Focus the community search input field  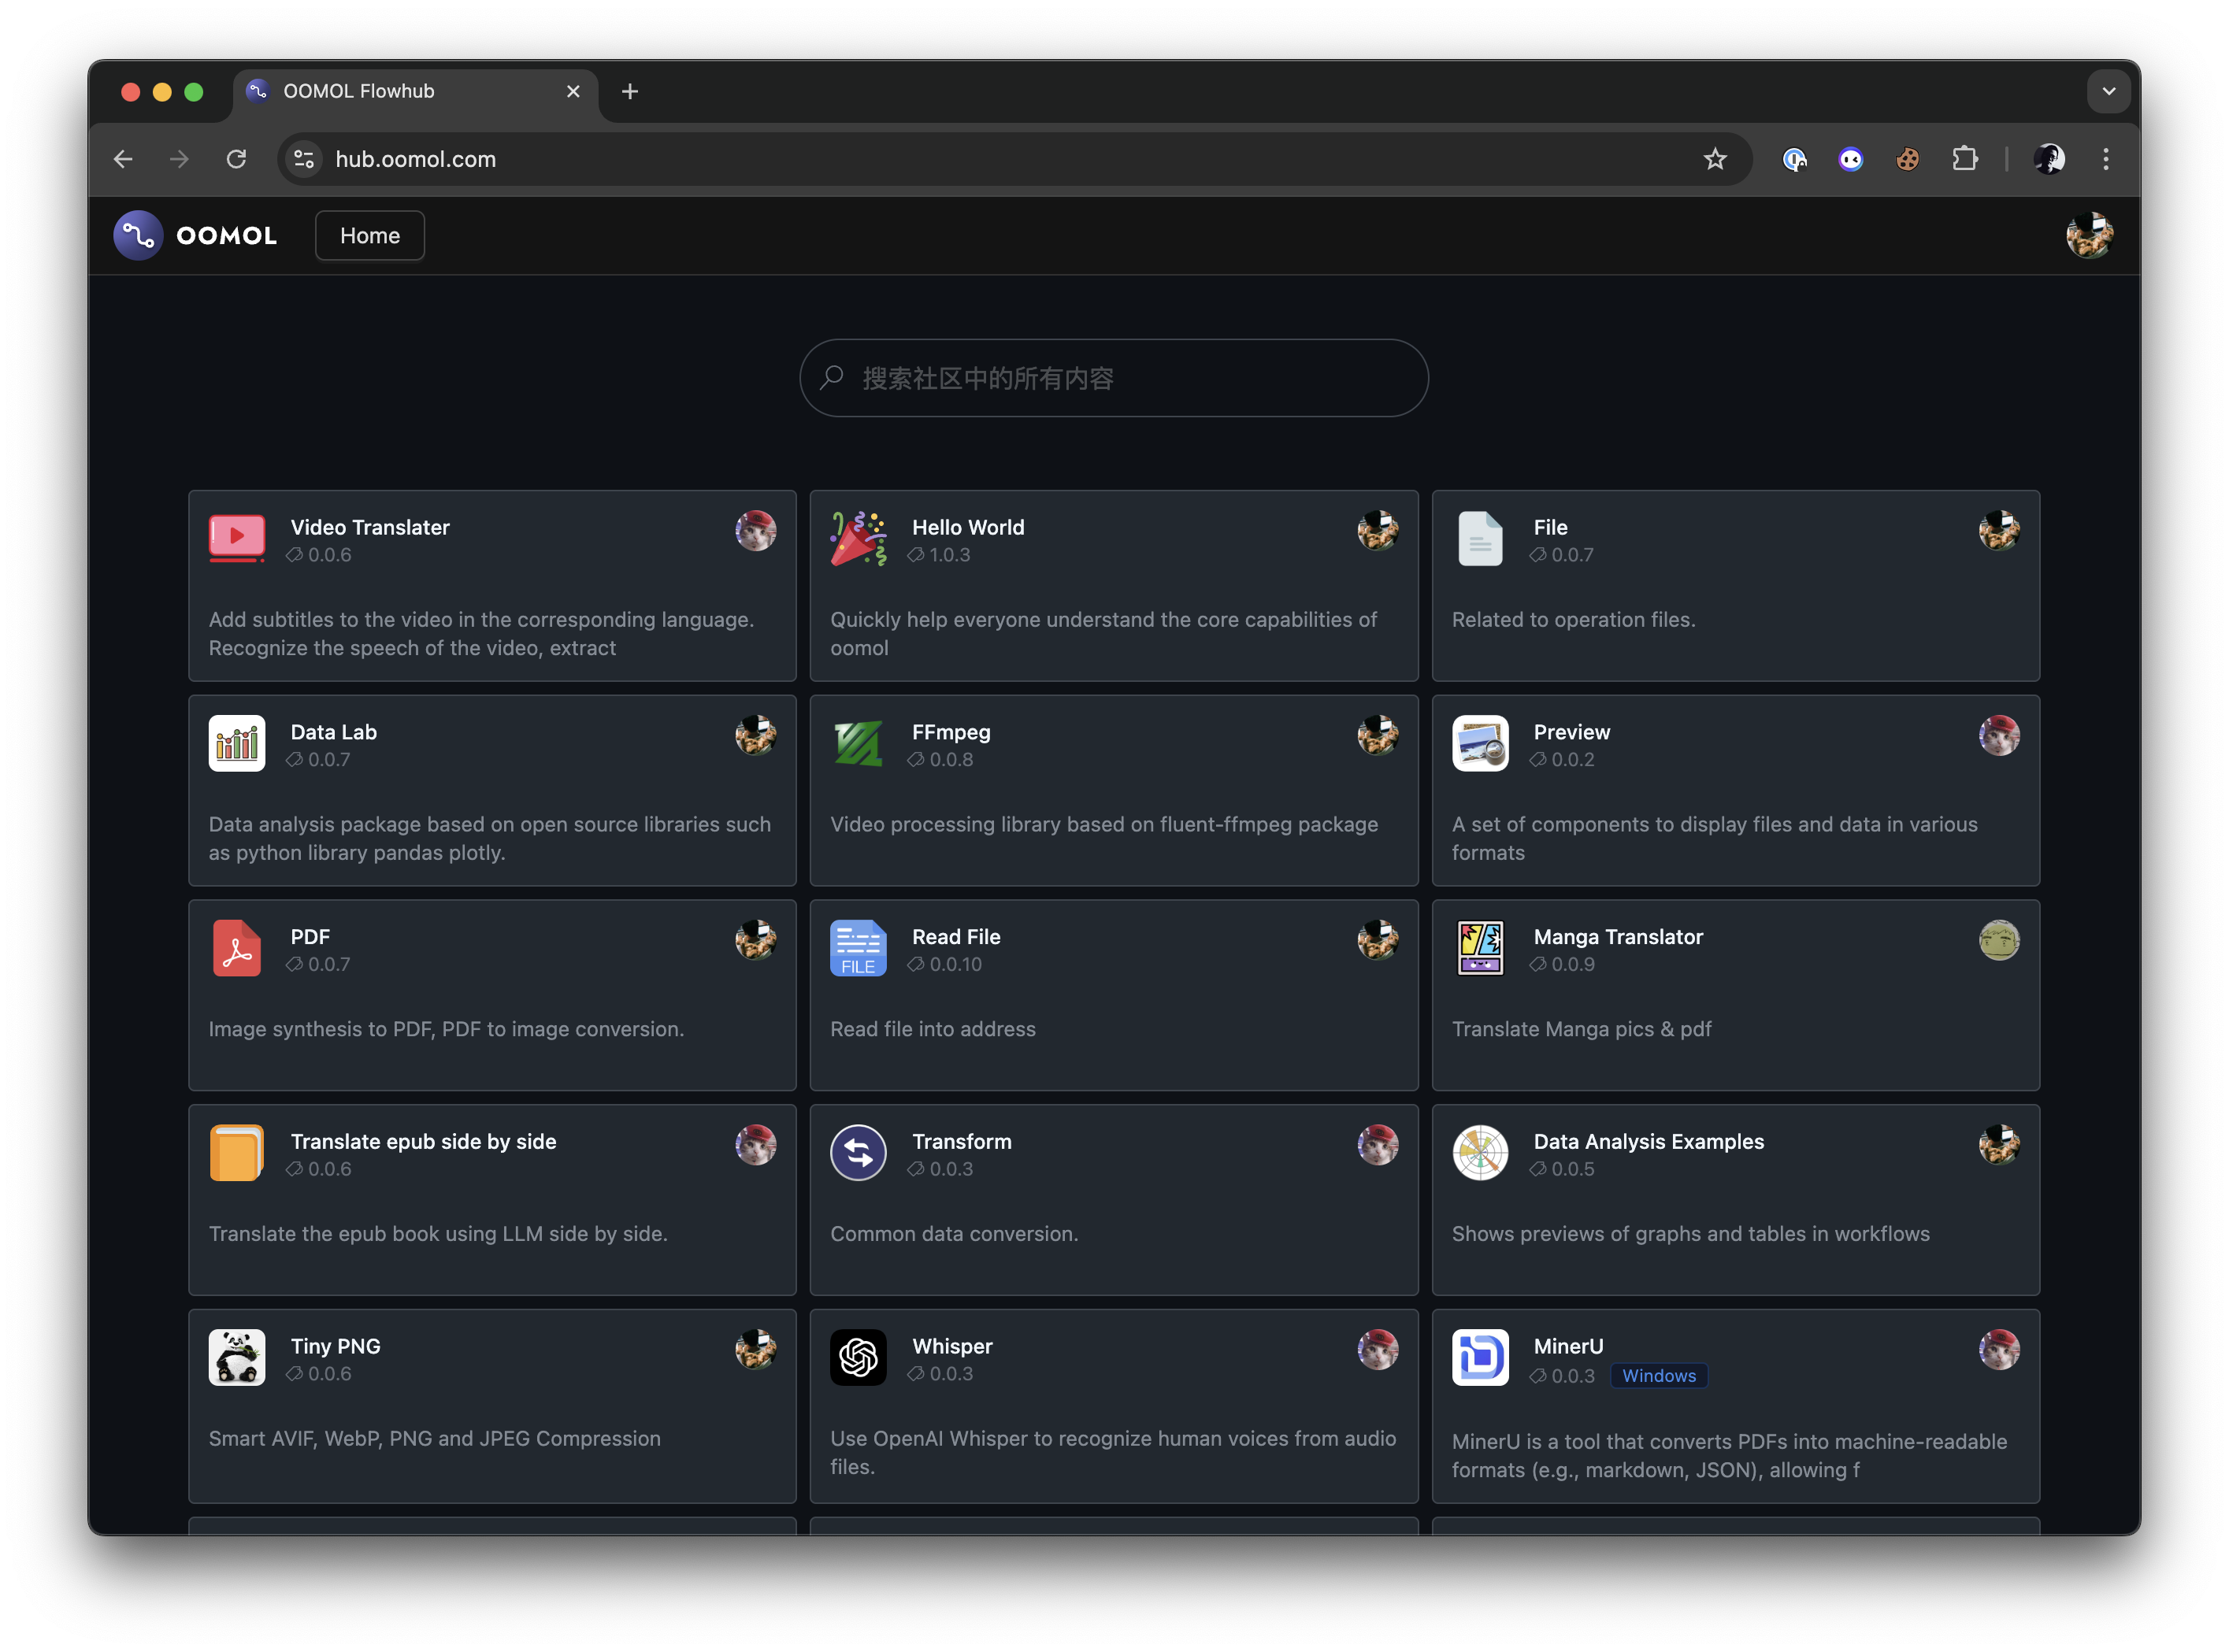(x=1113, y=378)
